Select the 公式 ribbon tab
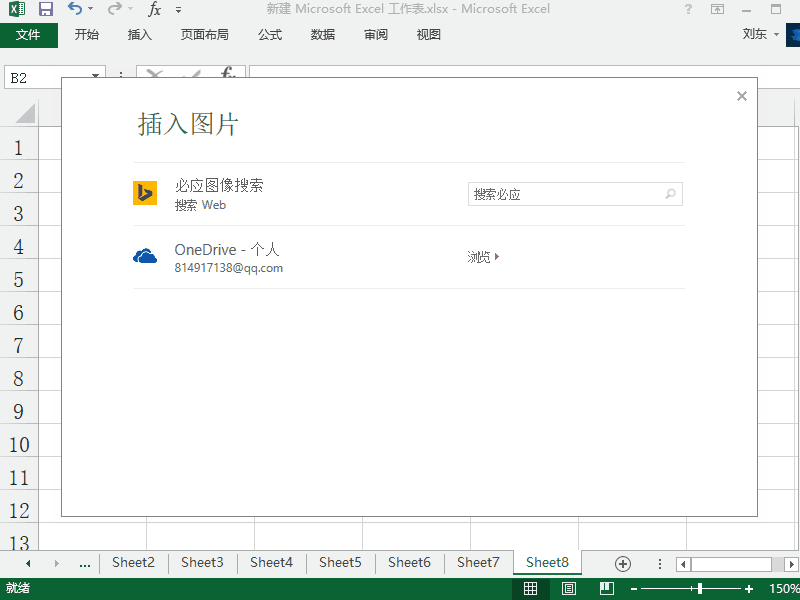 (x=269, y=35)
